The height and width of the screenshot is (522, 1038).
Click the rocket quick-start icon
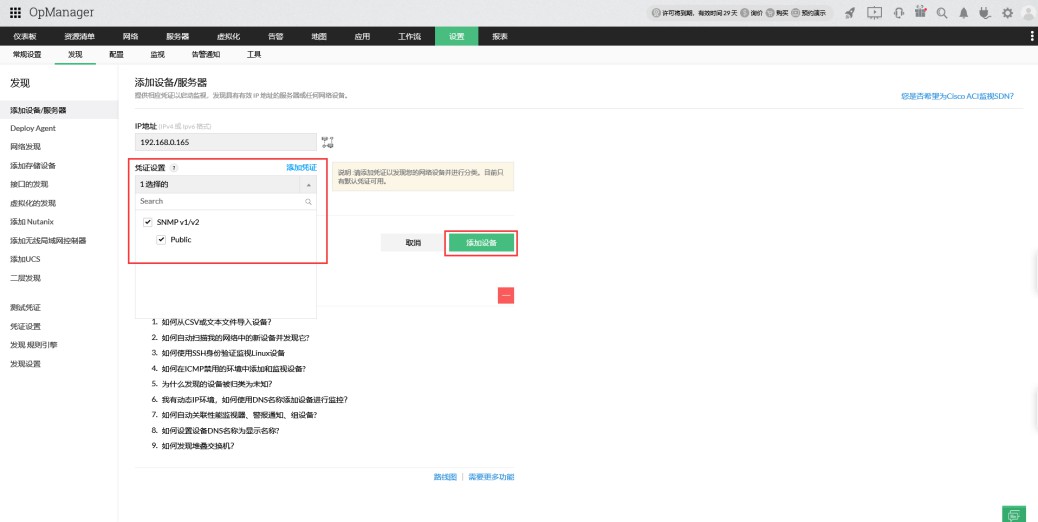pyautogui.click(x=850, y=13)
